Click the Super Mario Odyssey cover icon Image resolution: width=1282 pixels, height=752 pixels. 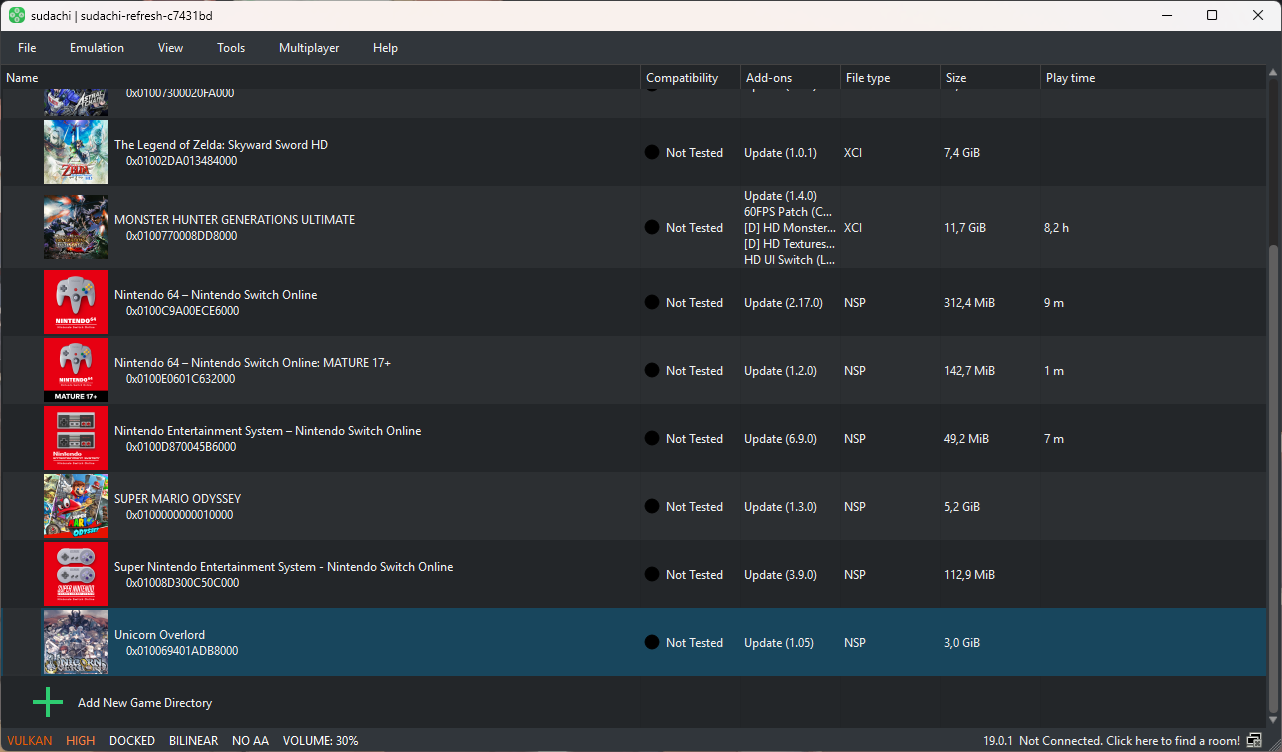[x=76, y=506]
